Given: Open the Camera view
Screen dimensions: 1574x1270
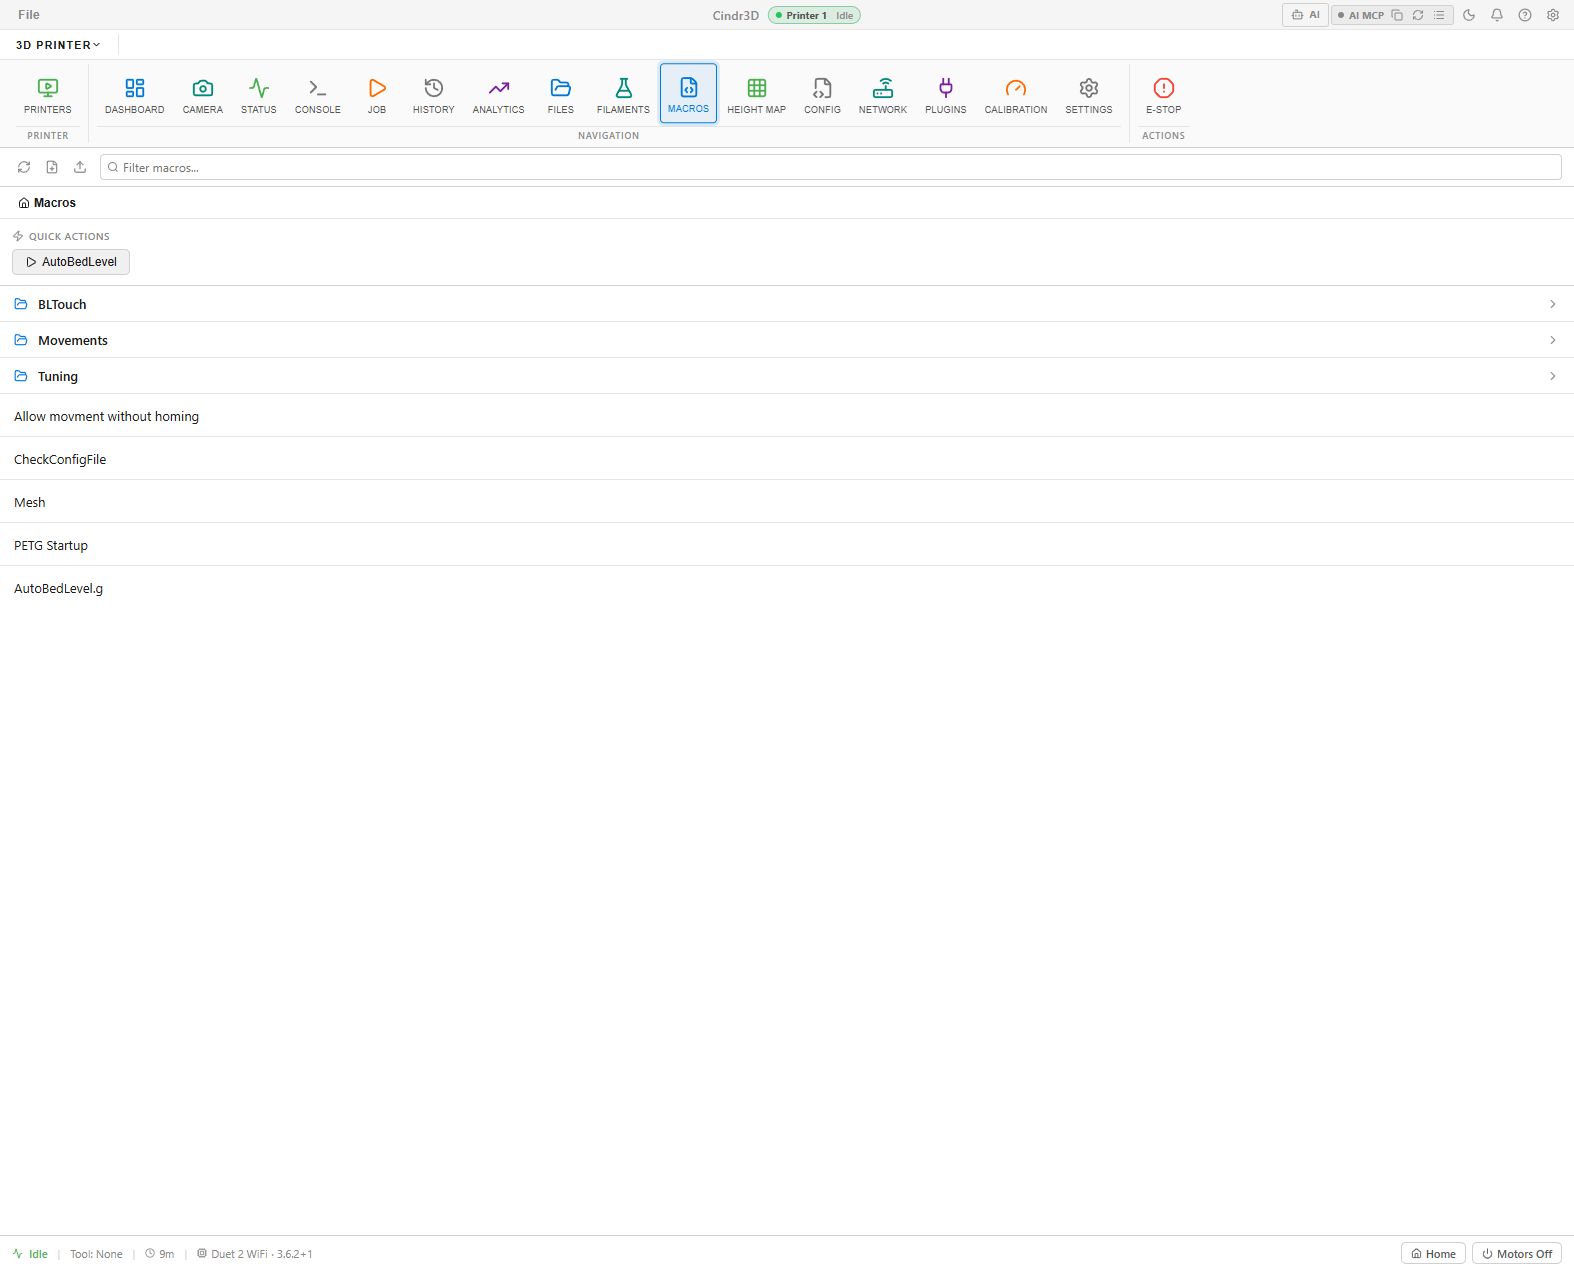Looking at the screenshot, I should (202, 94).
